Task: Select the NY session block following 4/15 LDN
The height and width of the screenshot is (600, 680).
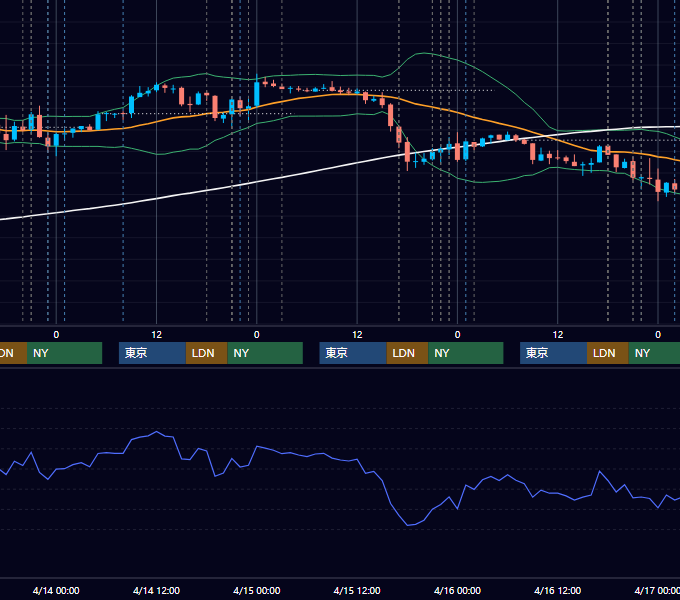Action: tap(466, 353)
